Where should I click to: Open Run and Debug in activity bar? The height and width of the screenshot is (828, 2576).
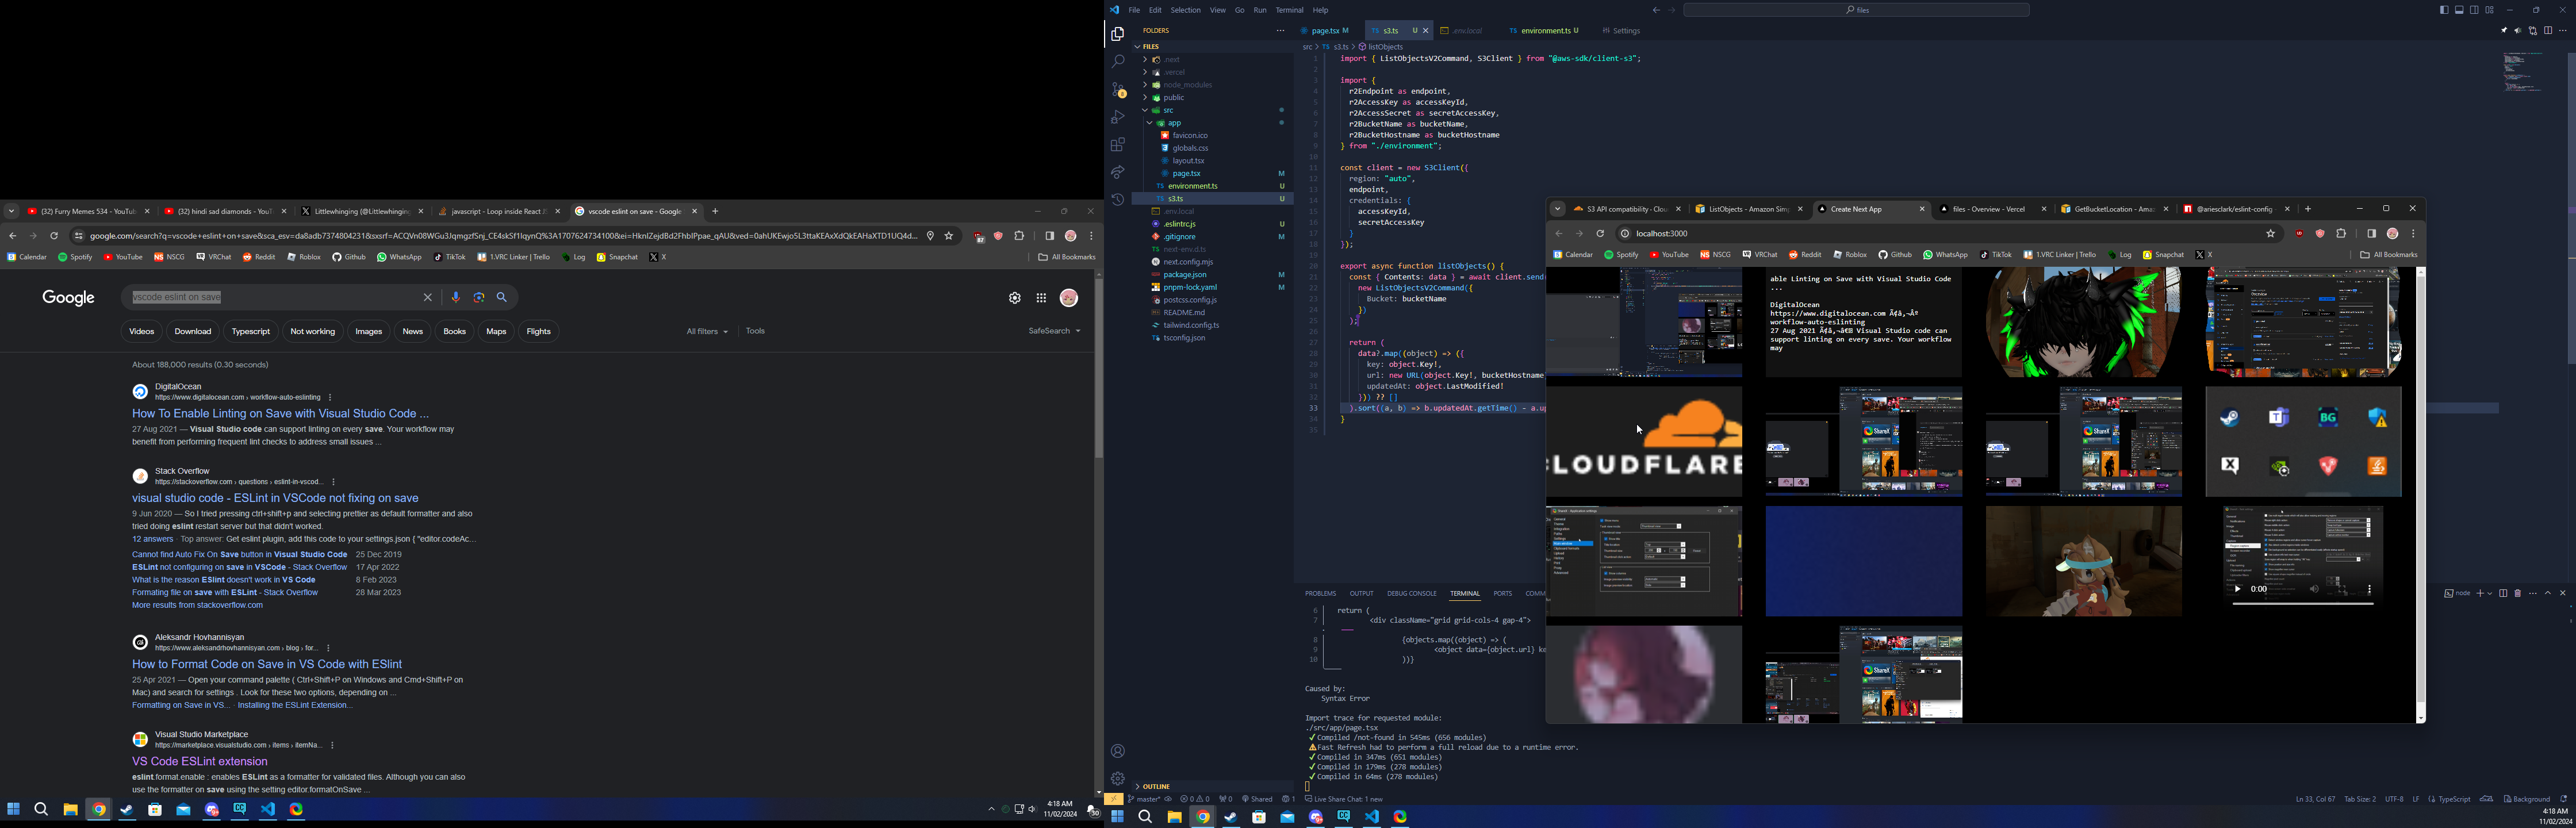click(x=1118, y=118)
